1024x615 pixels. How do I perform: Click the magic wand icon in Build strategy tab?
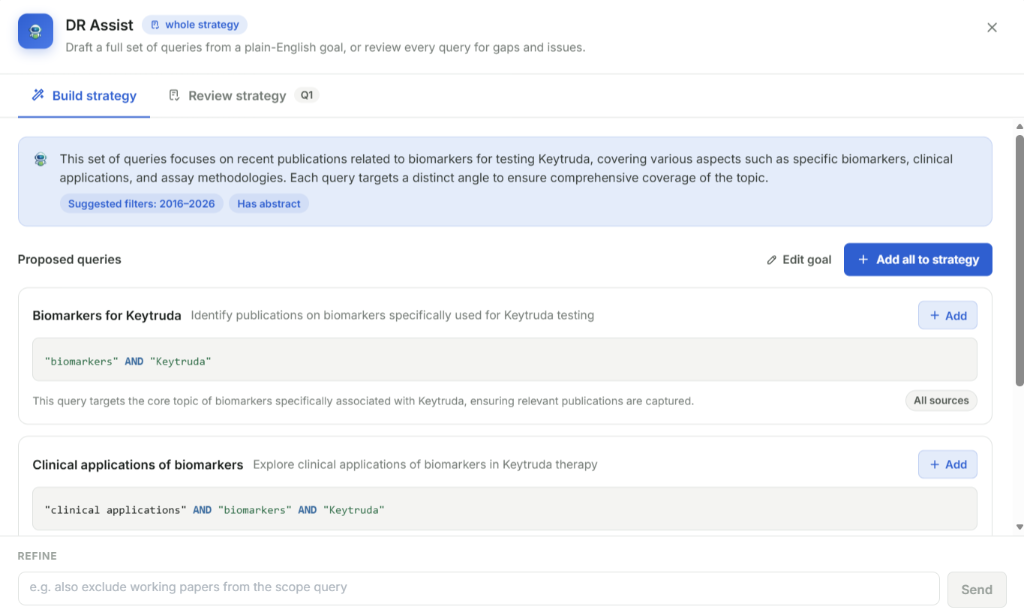point(38,95)
